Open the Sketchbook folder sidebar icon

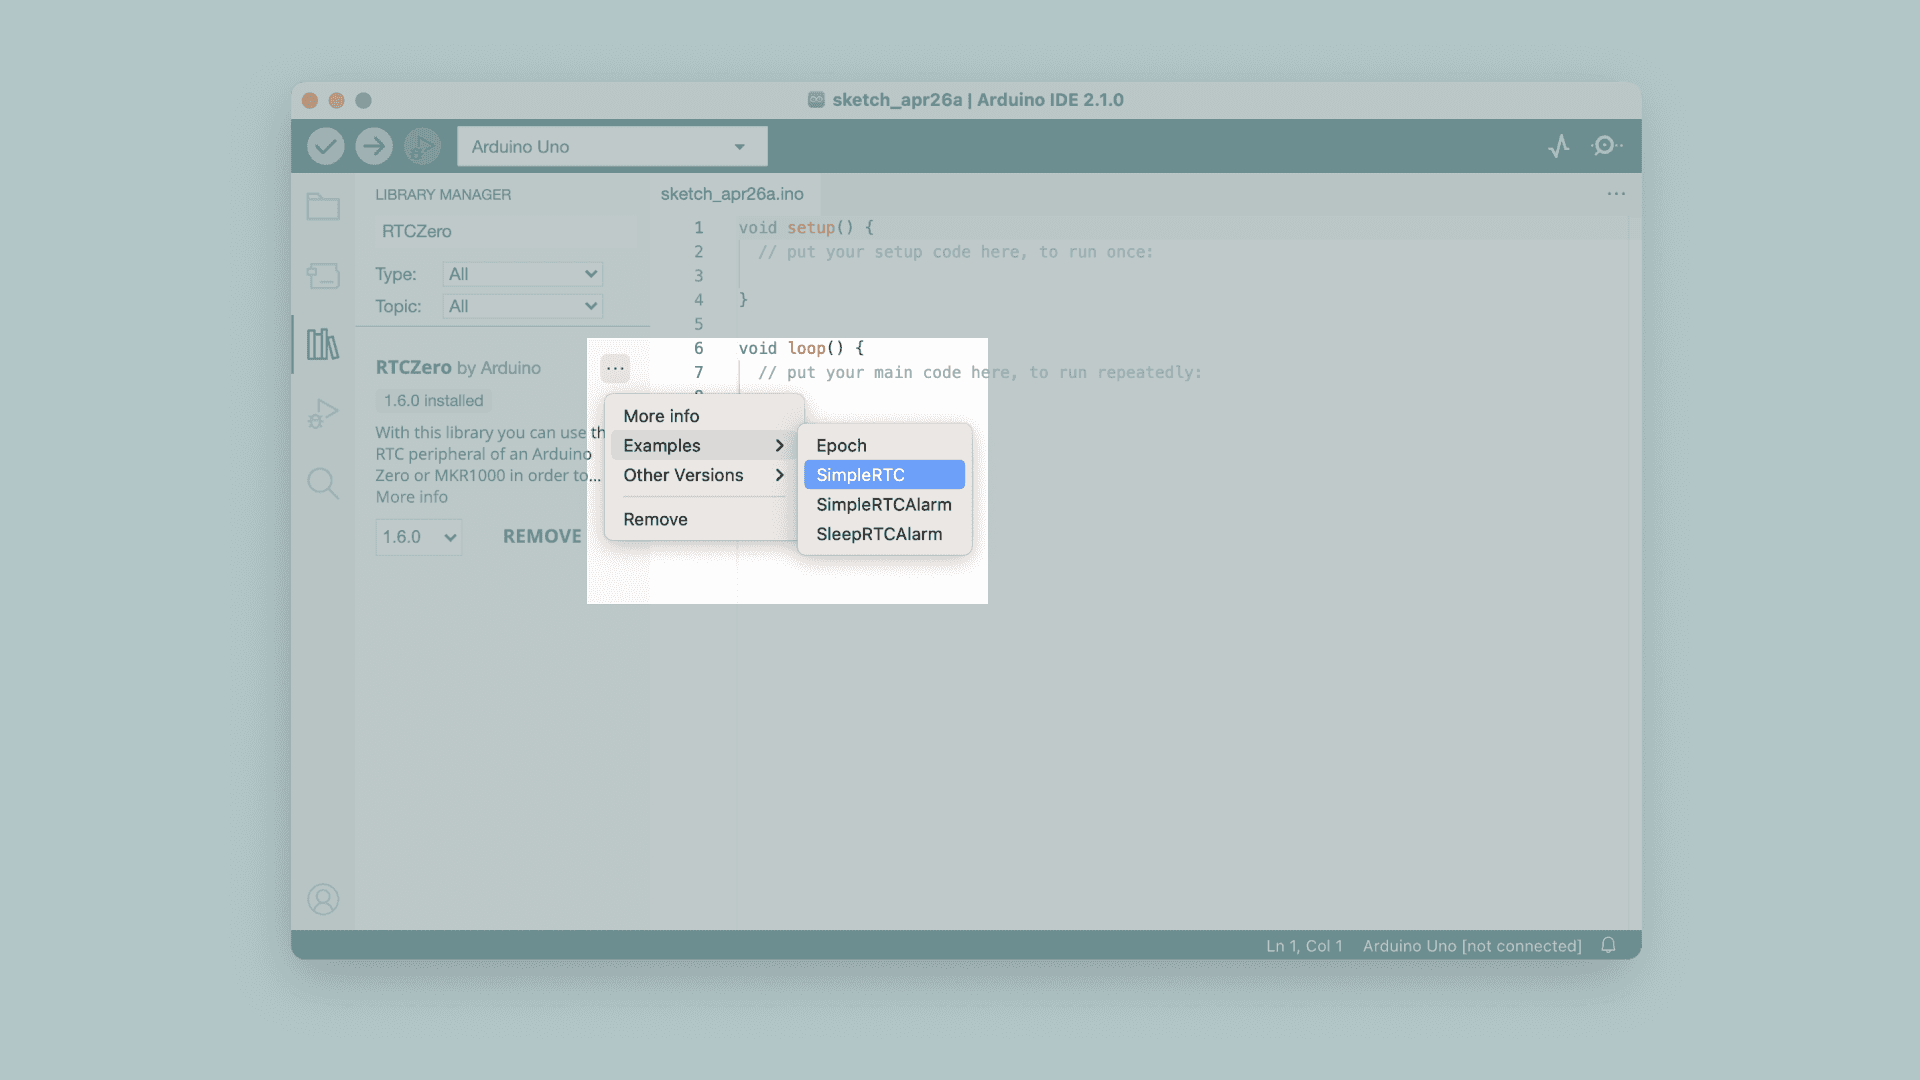point(323,206)
